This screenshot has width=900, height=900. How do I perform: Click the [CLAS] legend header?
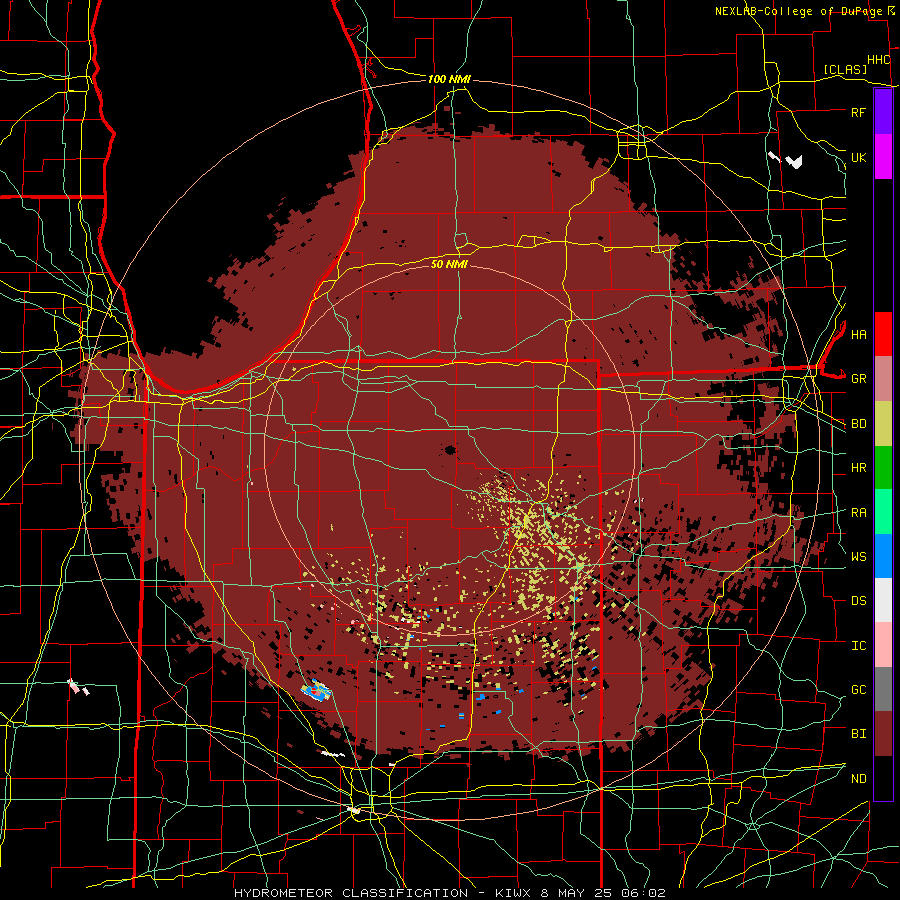(x=845, y=69)
